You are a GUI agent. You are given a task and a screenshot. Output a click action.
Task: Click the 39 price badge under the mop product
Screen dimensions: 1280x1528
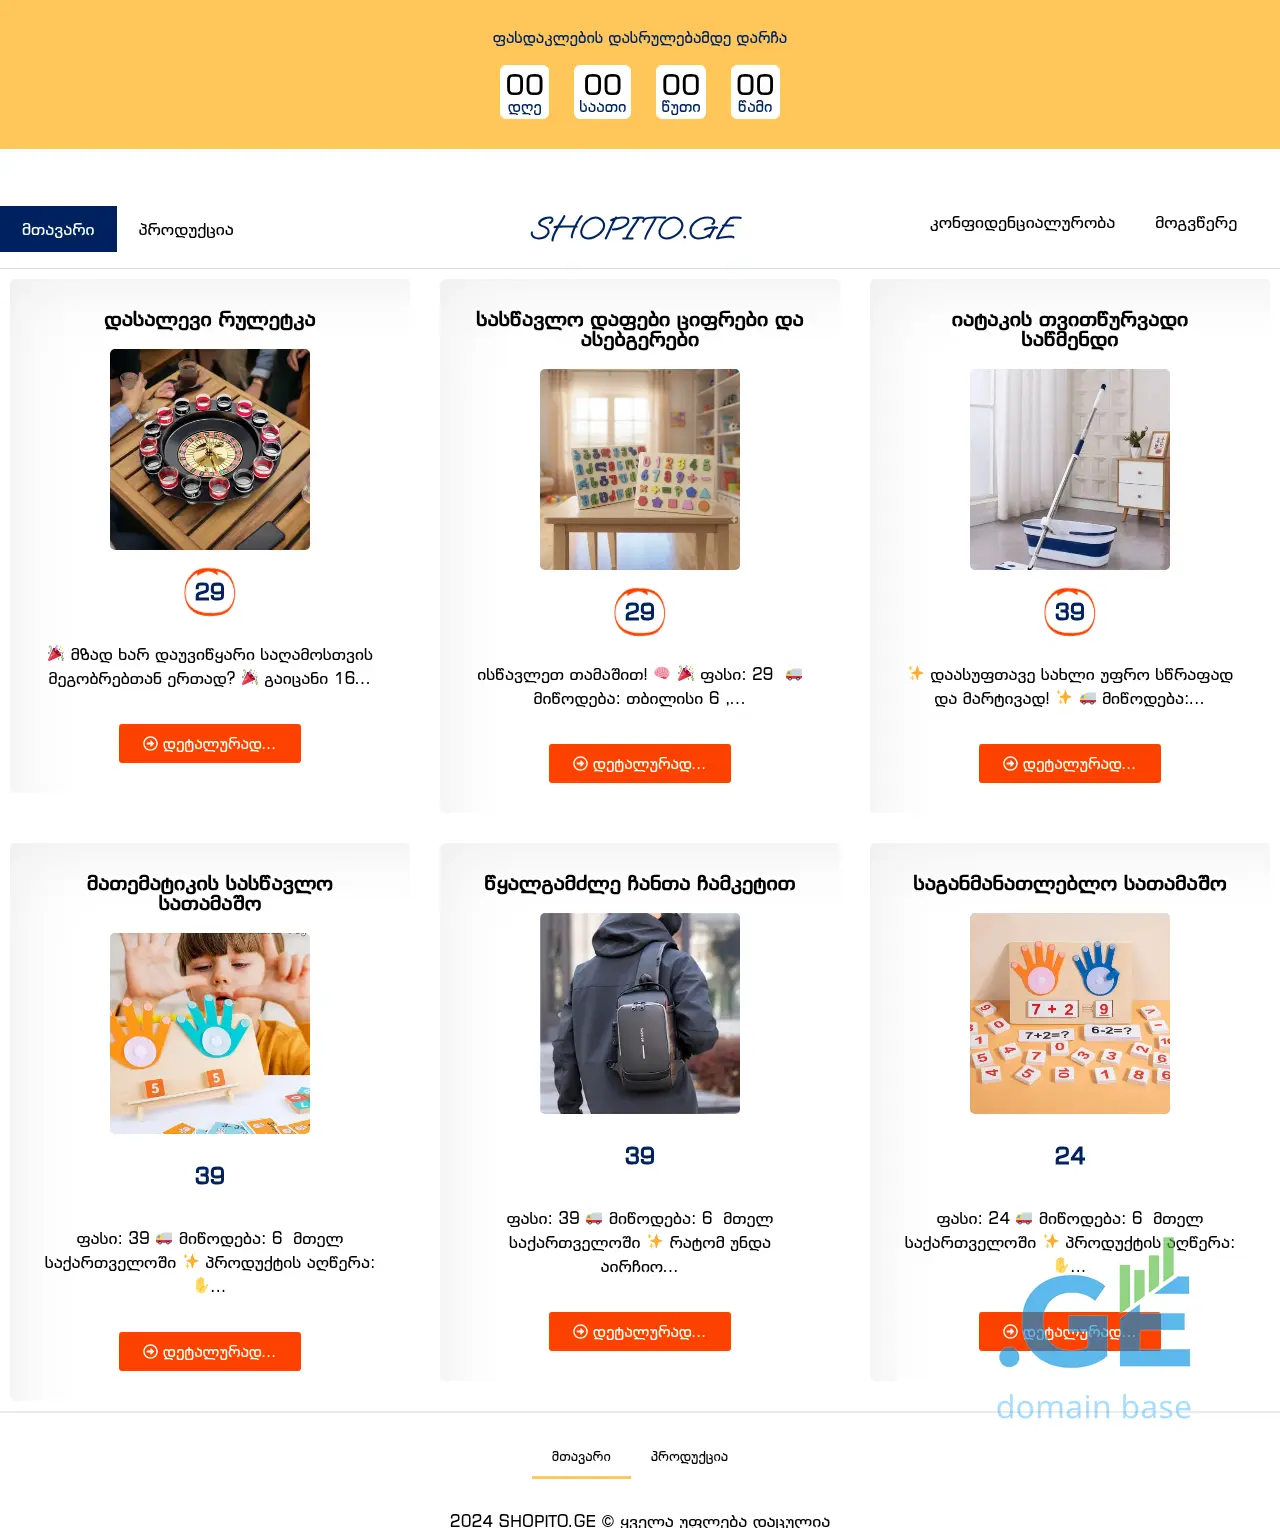(1070, 612)
